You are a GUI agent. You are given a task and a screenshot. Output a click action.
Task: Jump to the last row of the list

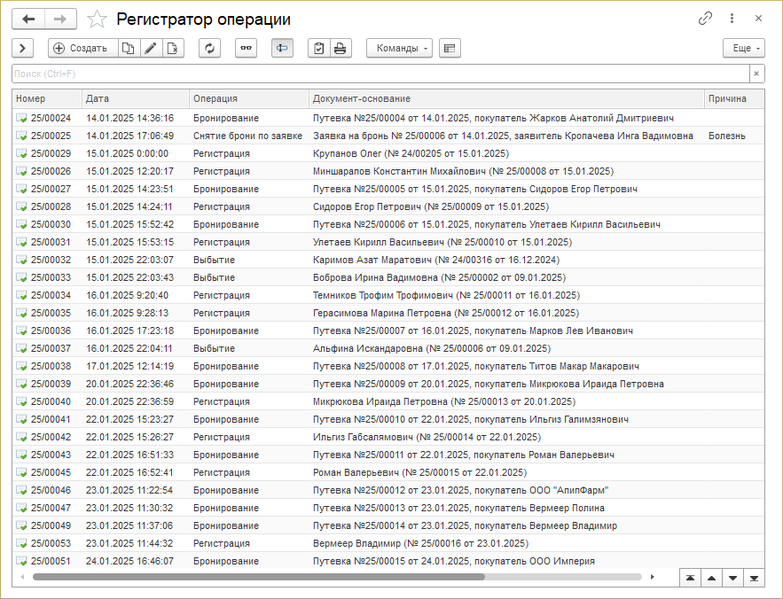coord(754,578)
